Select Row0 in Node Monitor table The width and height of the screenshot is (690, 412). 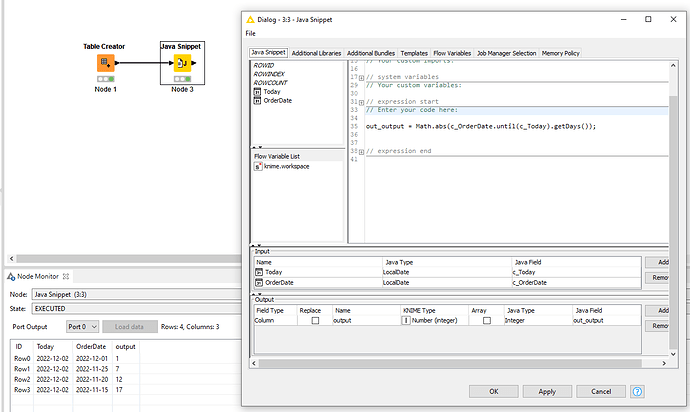(22, 358)
